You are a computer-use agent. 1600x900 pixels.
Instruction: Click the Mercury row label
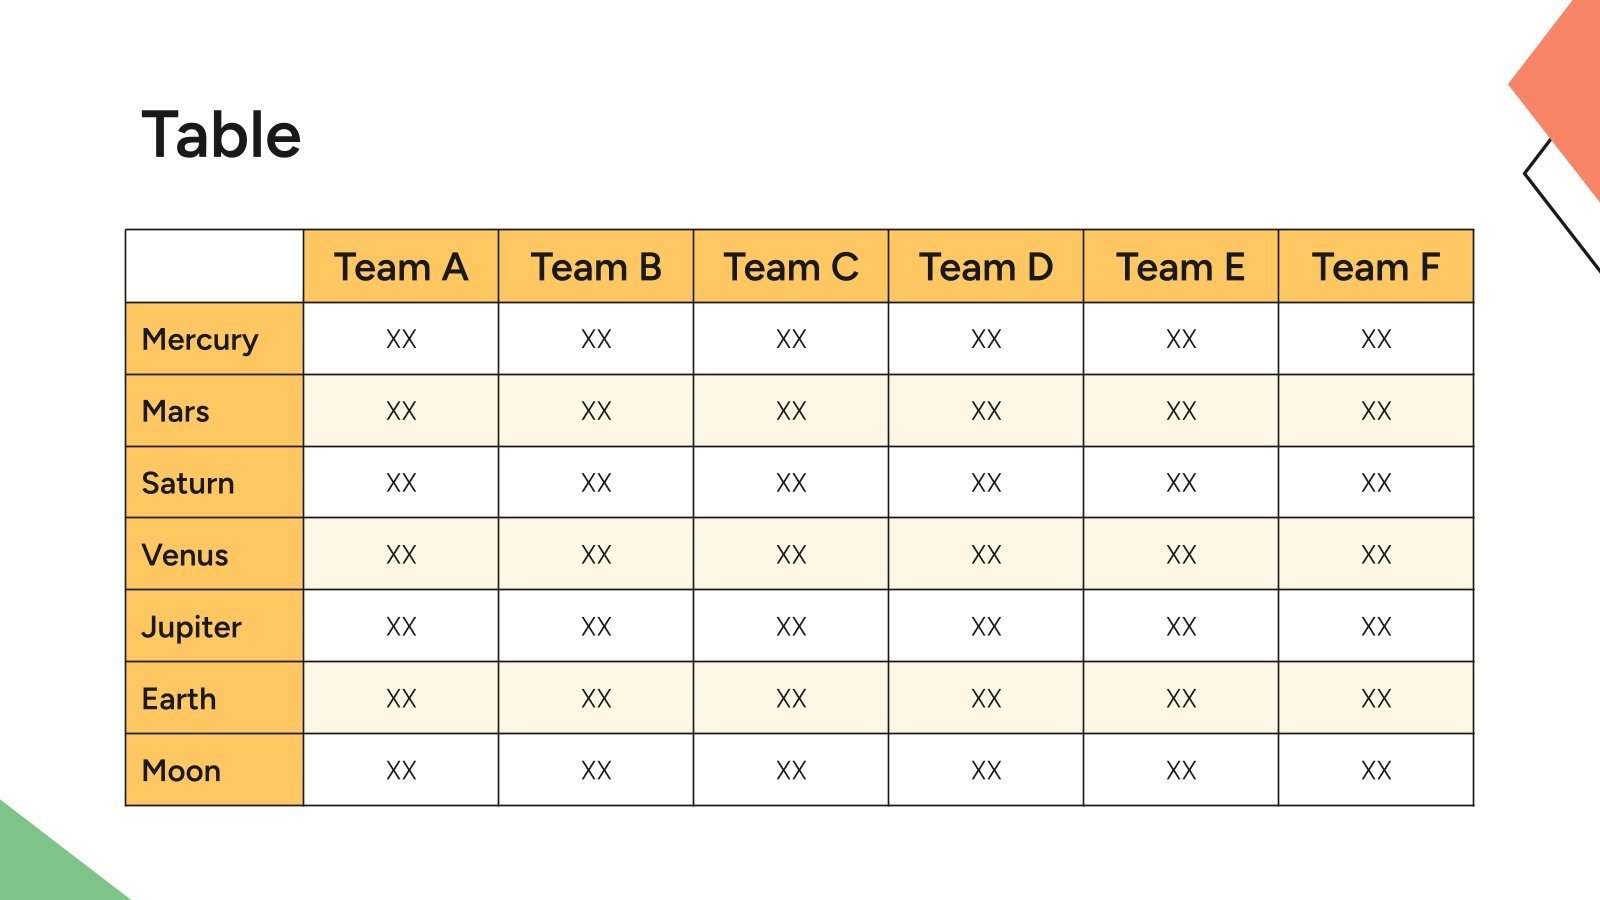(201, 339)
